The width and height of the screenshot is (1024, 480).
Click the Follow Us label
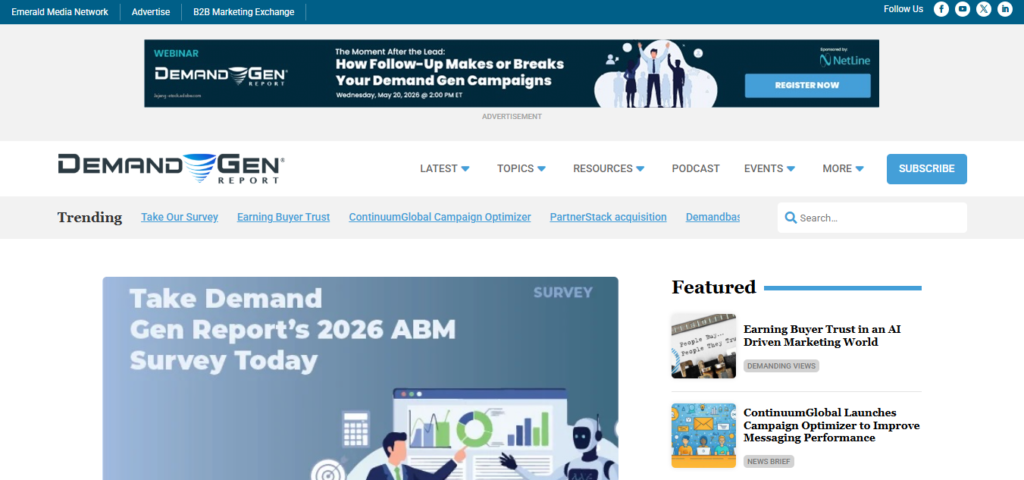[903, 9]
